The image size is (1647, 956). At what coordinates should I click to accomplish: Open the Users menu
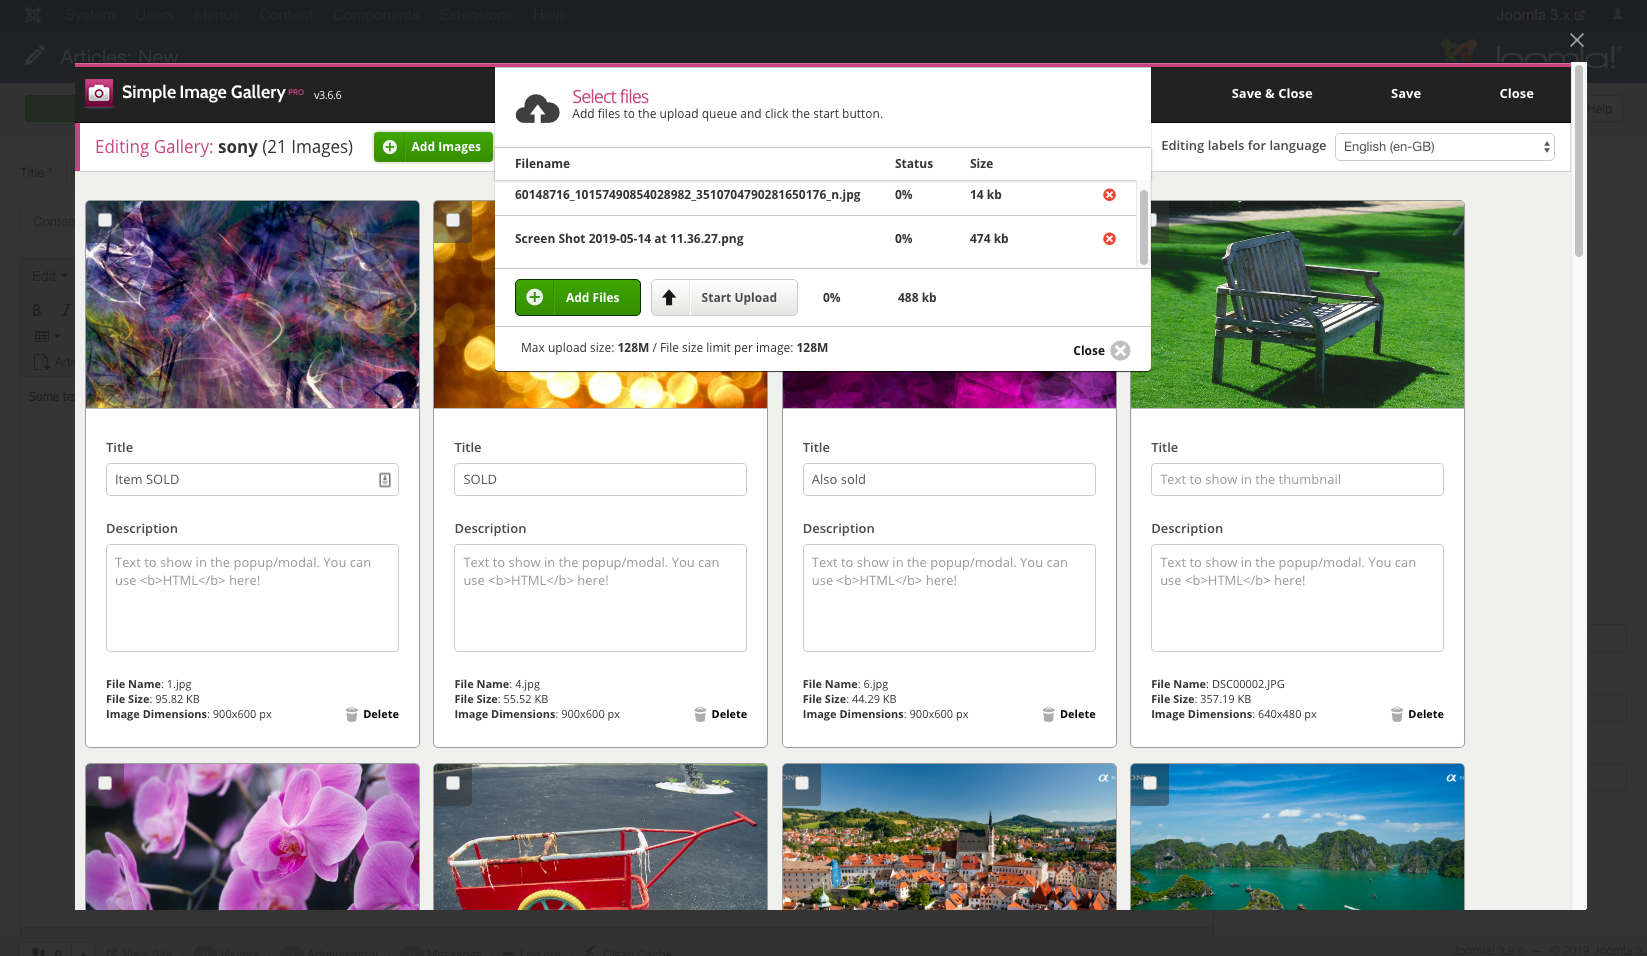pyautogui.click(x=155, y=15)
